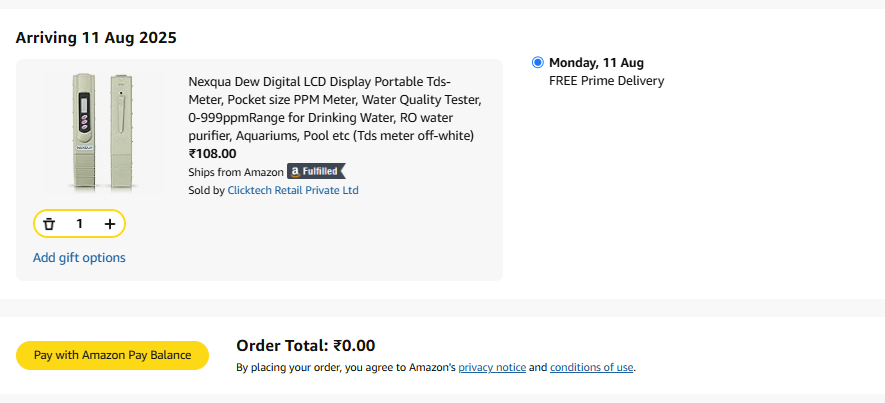Open the Clicktech Retail Private Ltd seller link
This screenshot has height=403, width=885.
tap(292, 190)
